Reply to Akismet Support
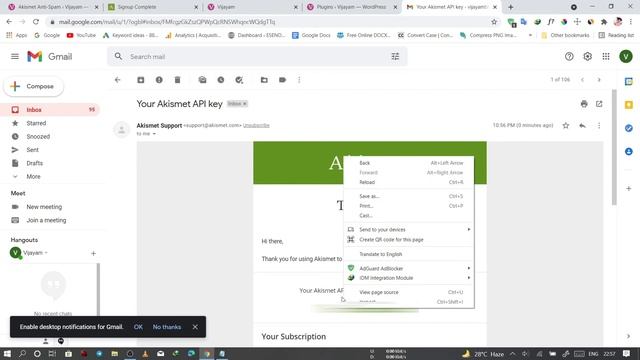The height and width of the screenshot is (360, 640). pos(582,126)
